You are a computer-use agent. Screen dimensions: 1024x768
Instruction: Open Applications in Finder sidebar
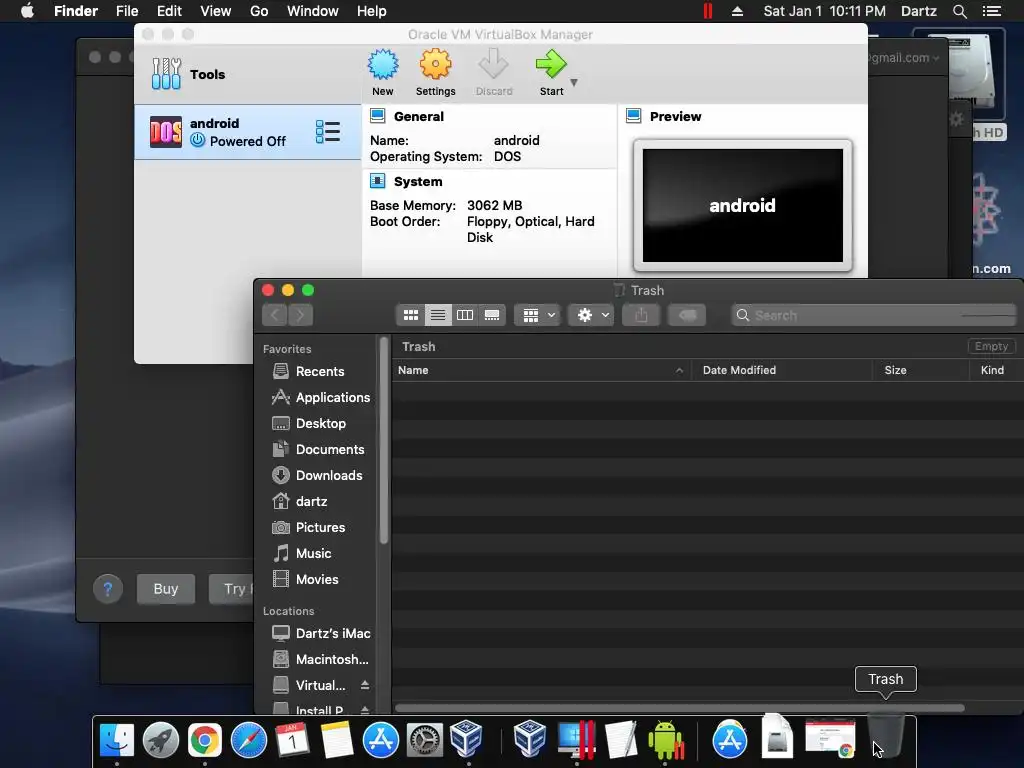[321, 397]
